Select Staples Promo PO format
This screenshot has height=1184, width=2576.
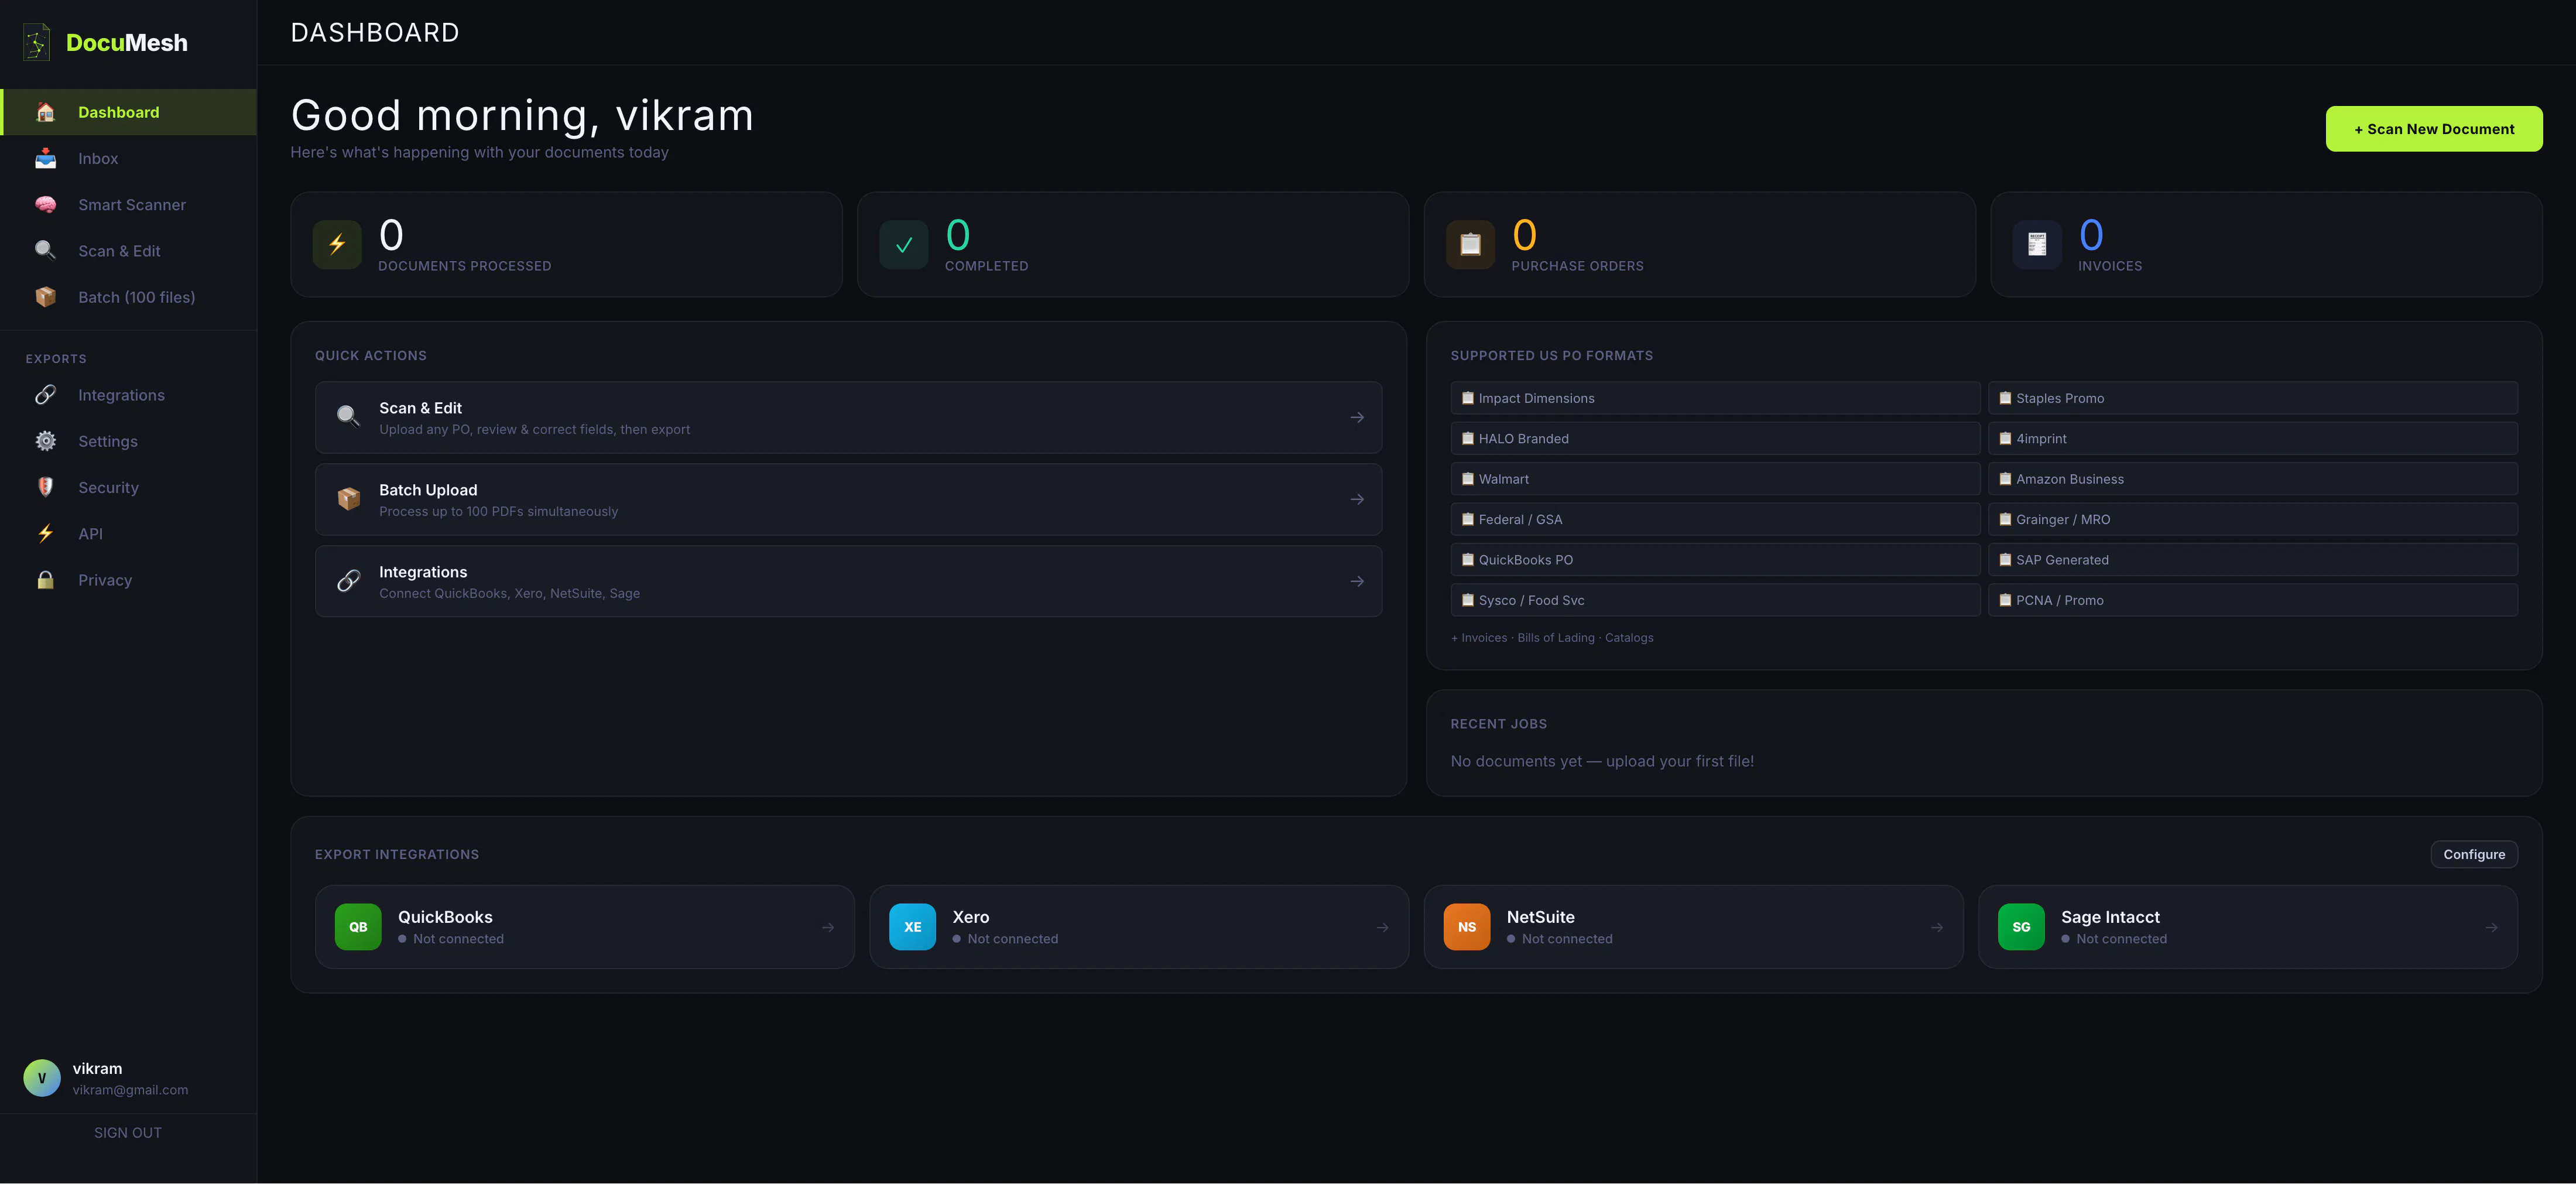(2252, 398)
